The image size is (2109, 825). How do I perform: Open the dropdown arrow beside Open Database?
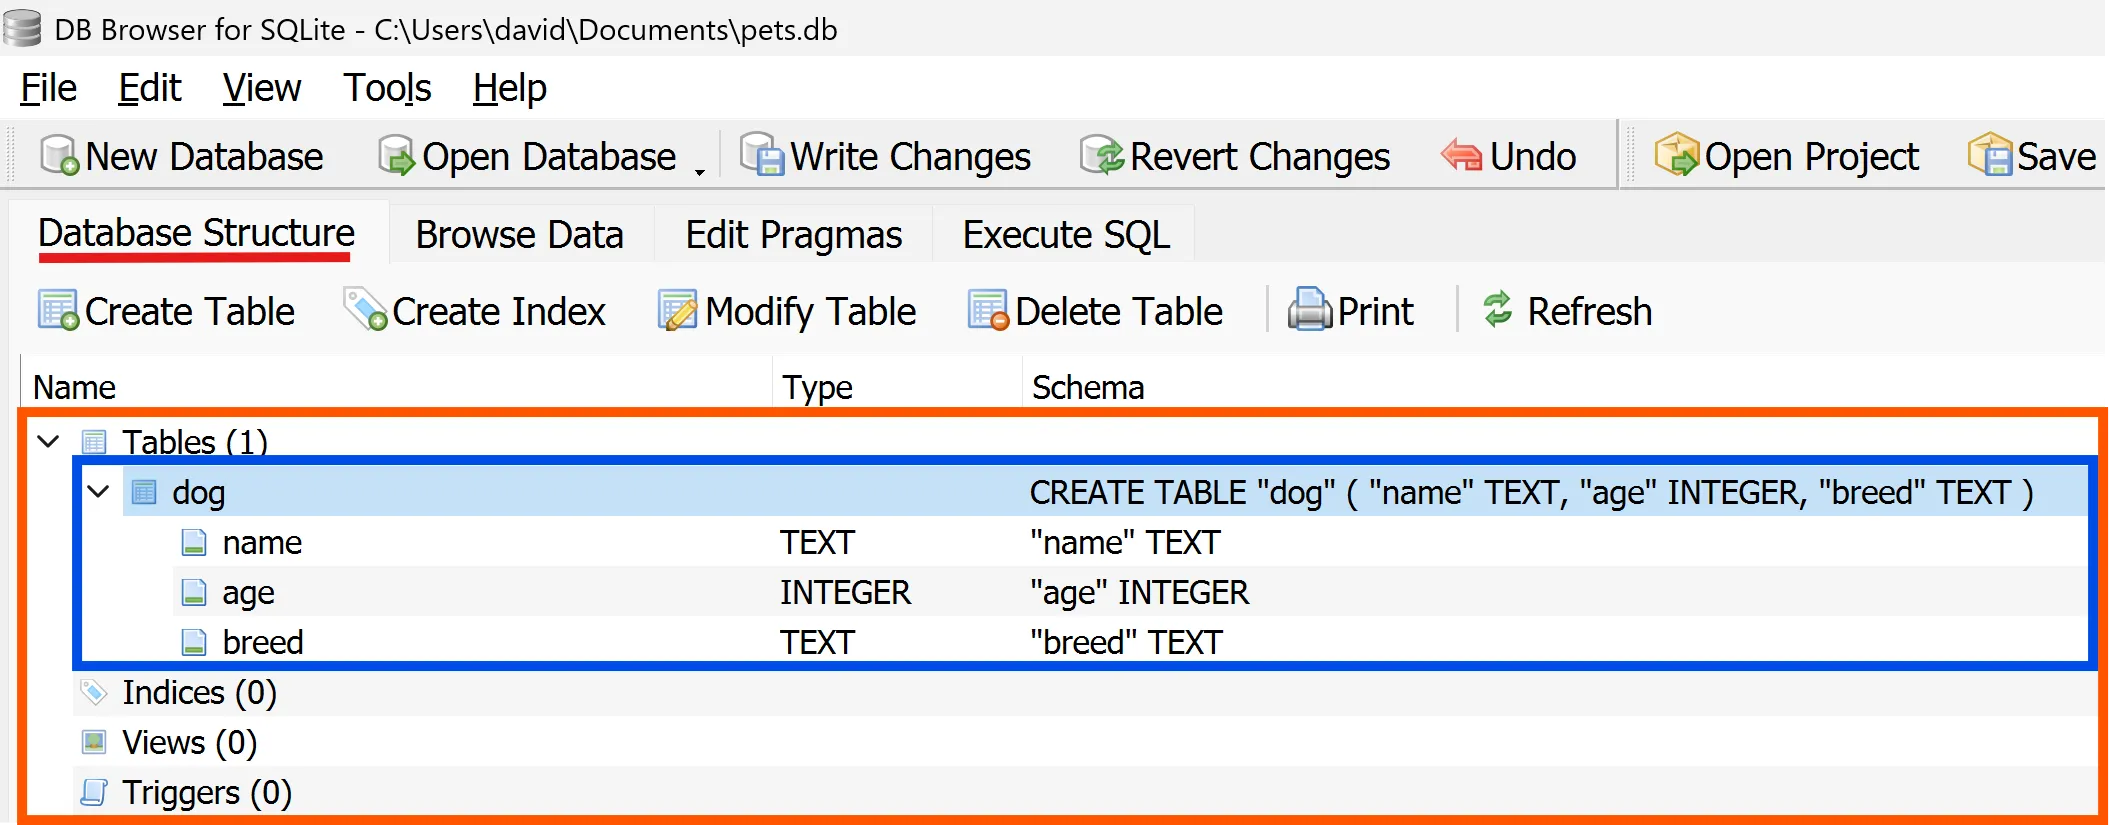[700, 170]
